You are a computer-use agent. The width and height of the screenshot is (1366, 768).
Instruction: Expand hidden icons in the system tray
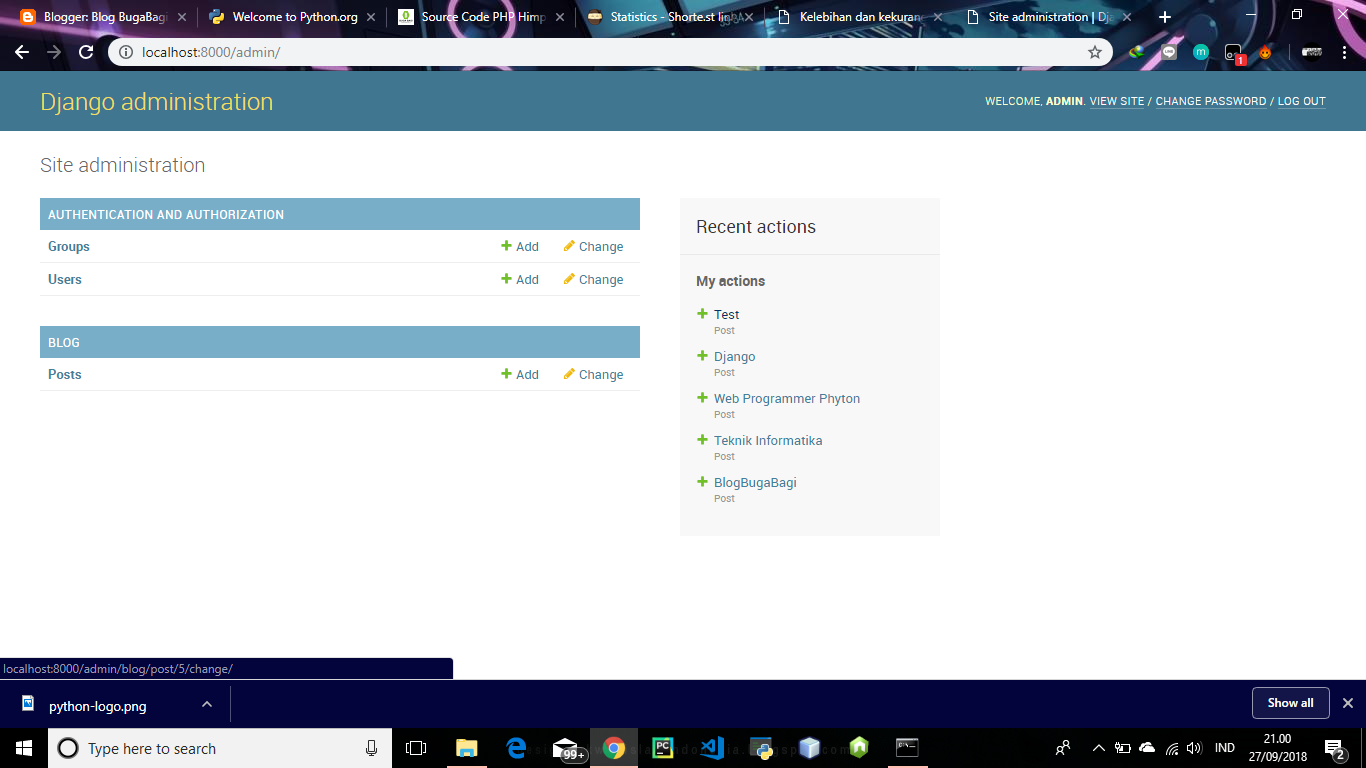click(1098, 748)
